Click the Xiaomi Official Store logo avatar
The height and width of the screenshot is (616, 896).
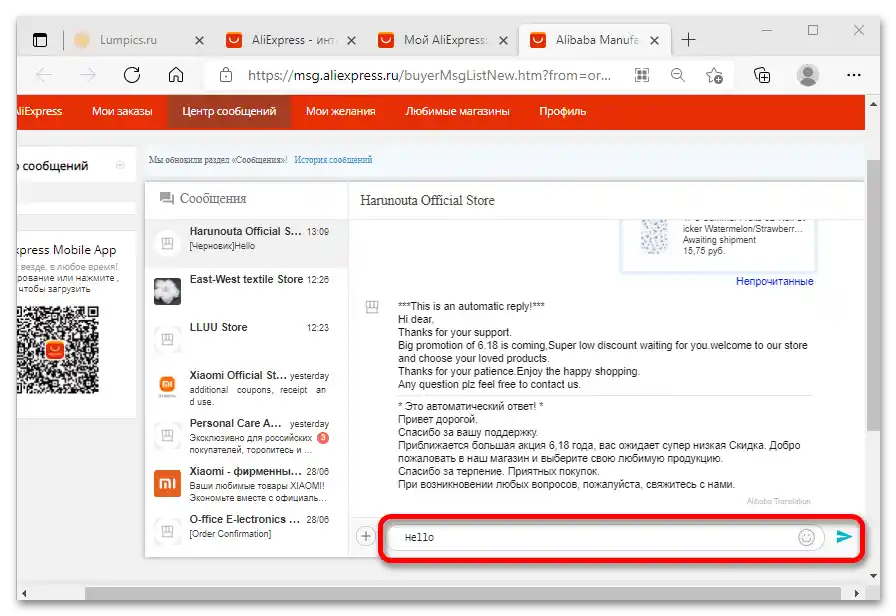(167, 386)
